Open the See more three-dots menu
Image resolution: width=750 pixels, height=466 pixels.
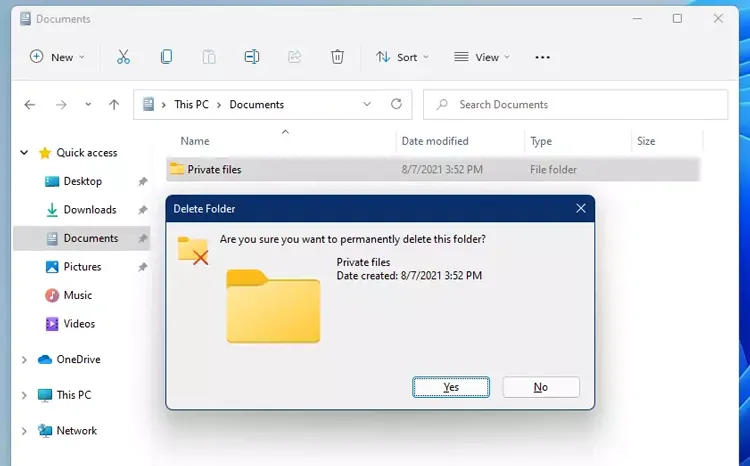click(x=542, y=57)
